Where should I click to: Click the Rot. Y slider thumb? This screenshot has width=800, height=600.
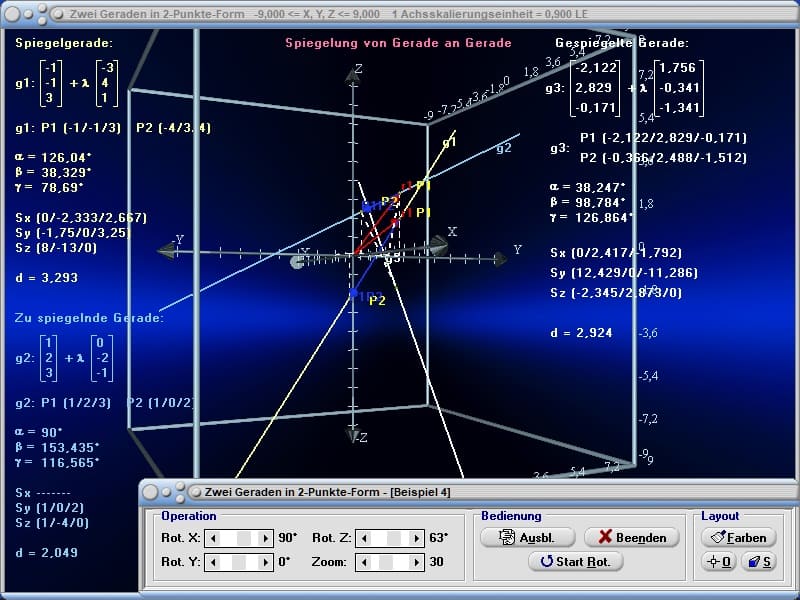pos(239,562)
